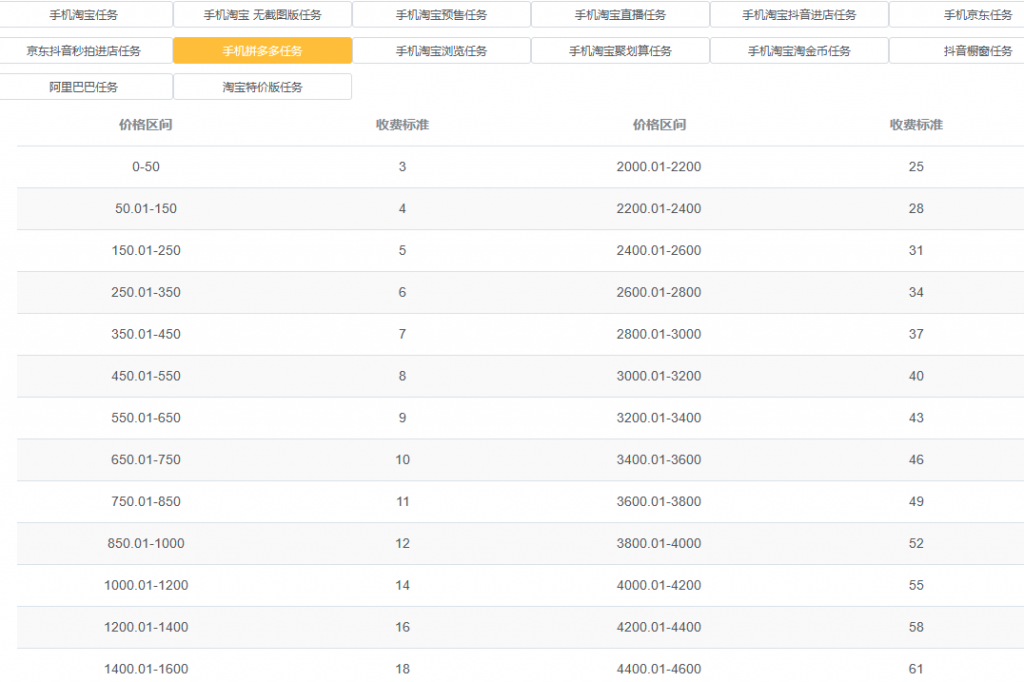Open 手机淘宝浏览任务 tab

tap(441, 50)
